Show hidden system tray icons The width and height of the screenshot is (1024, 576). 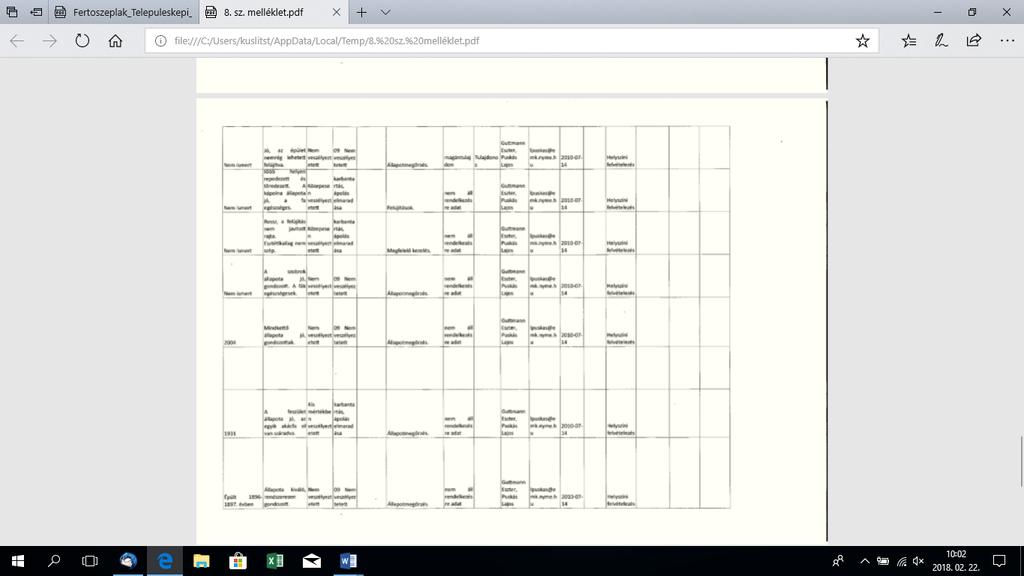pos(865,561)
